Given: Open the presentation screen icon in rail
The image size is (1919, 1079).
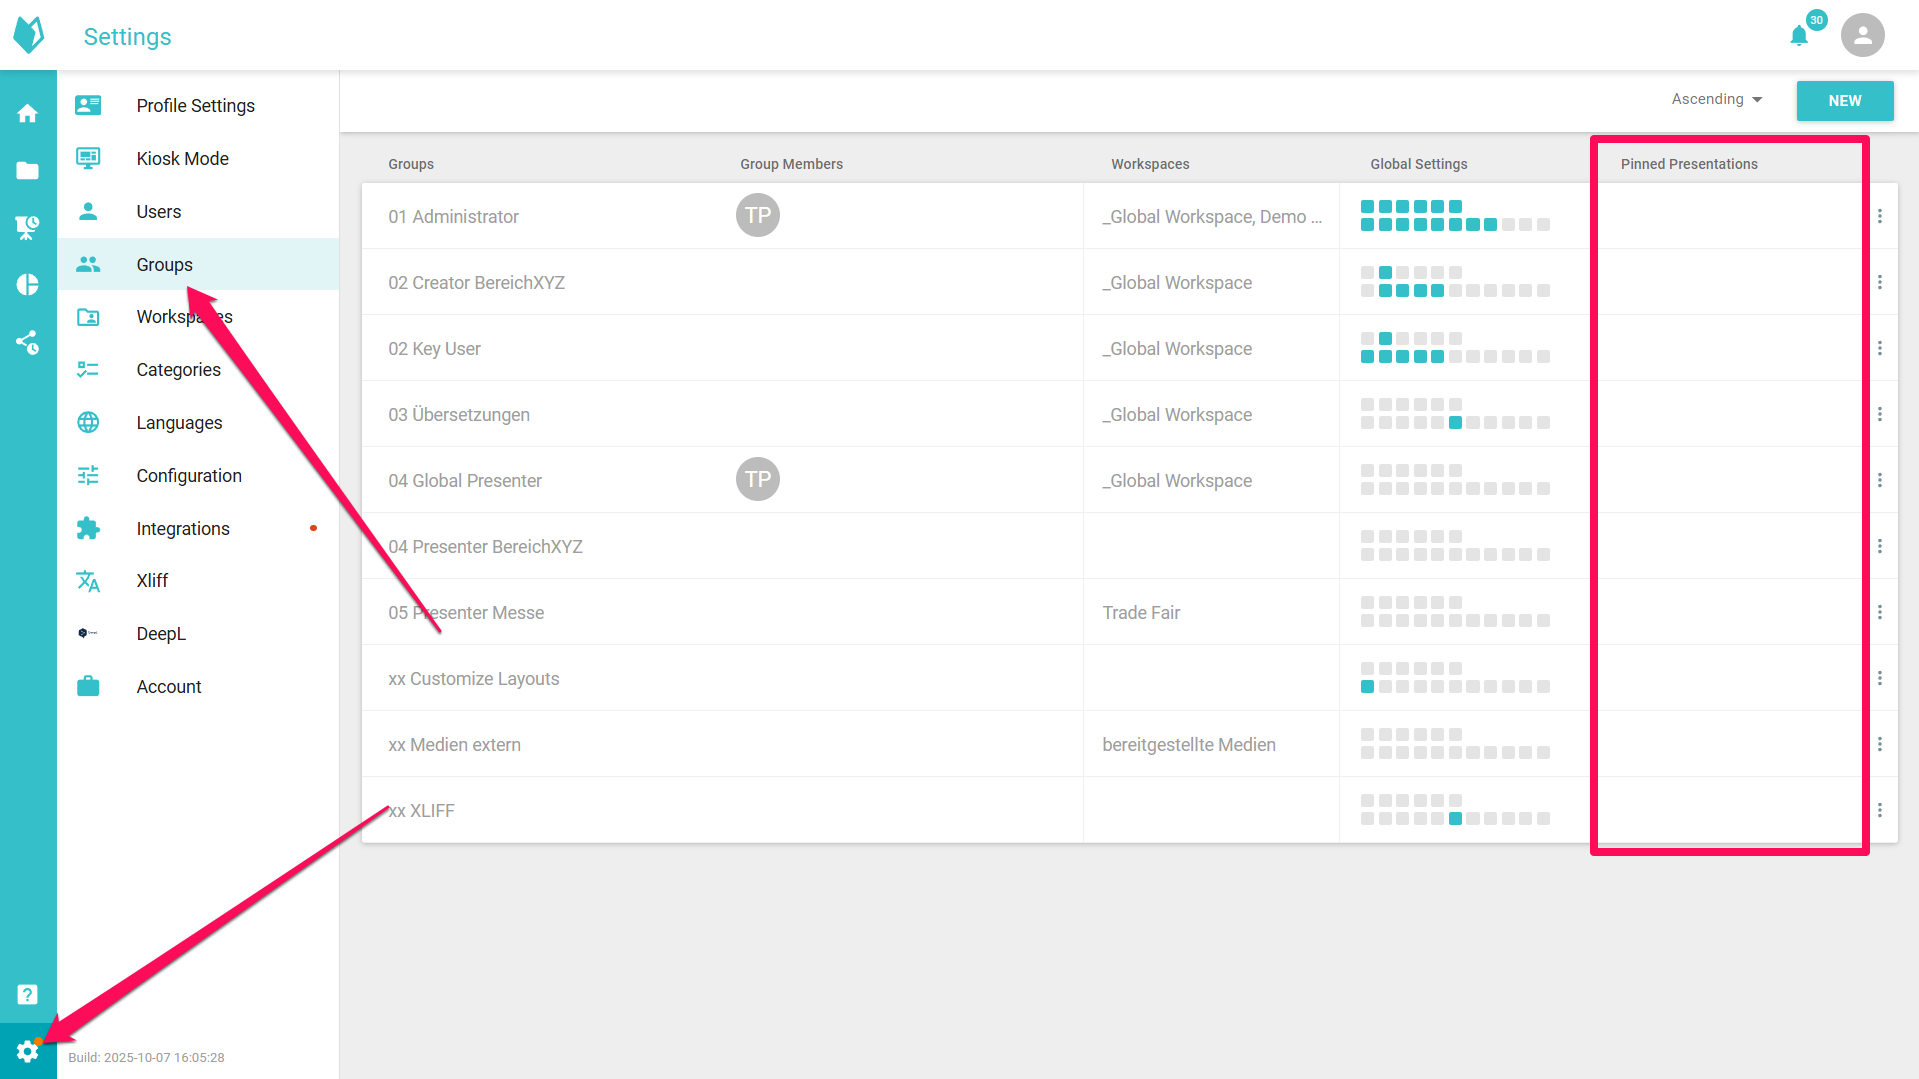Looking at the screenshot, I should [28, 228].
